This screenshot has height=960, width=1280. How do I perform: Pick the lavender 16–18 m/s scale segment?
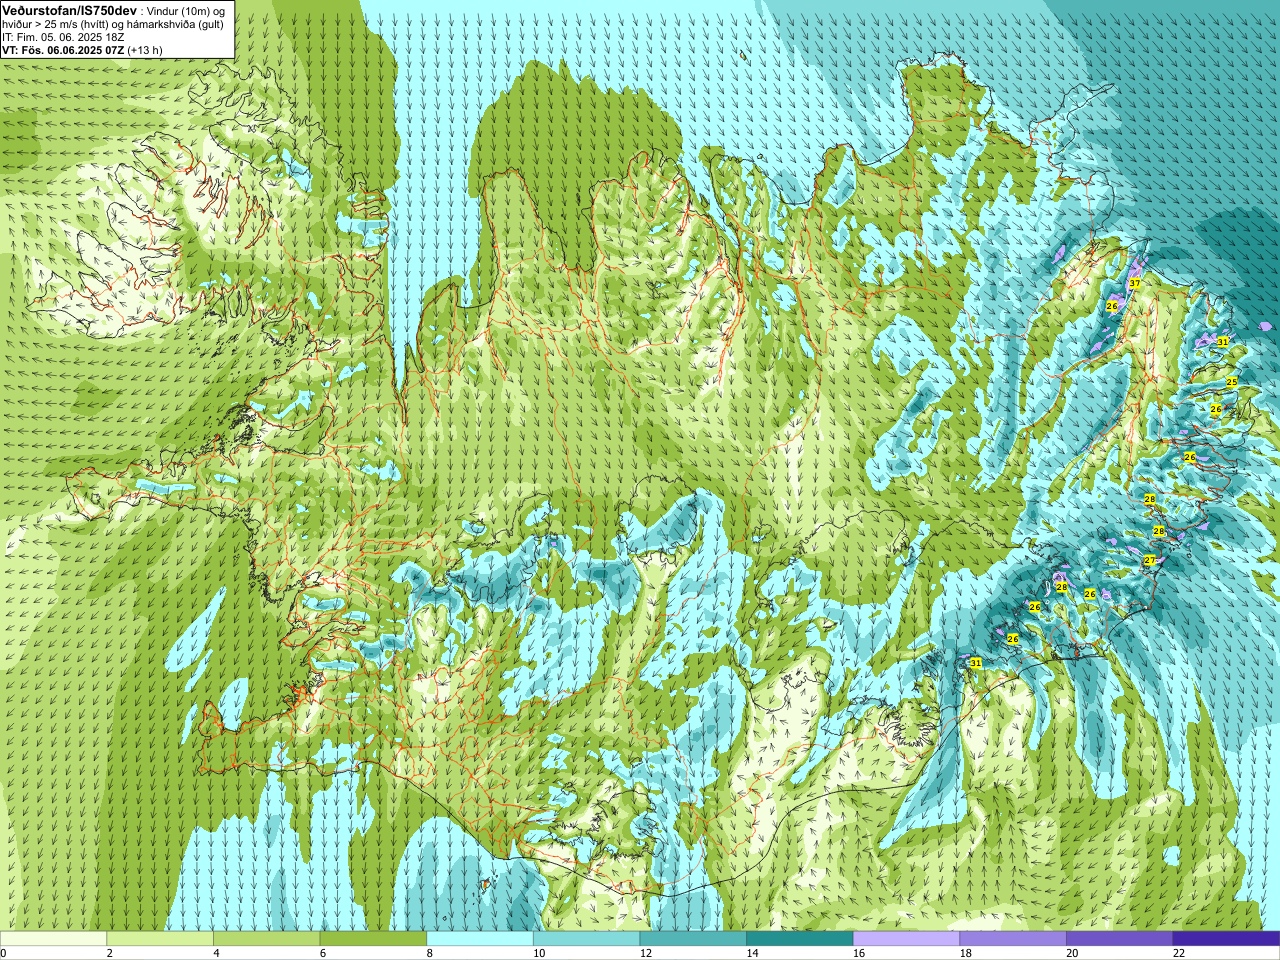[x=906, y=939]
